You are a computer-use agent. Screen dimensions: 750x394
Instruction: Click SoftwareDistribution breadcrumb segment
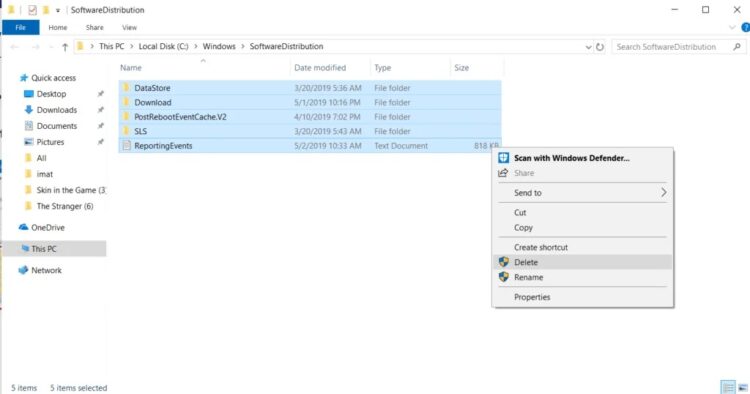(287, 46)
